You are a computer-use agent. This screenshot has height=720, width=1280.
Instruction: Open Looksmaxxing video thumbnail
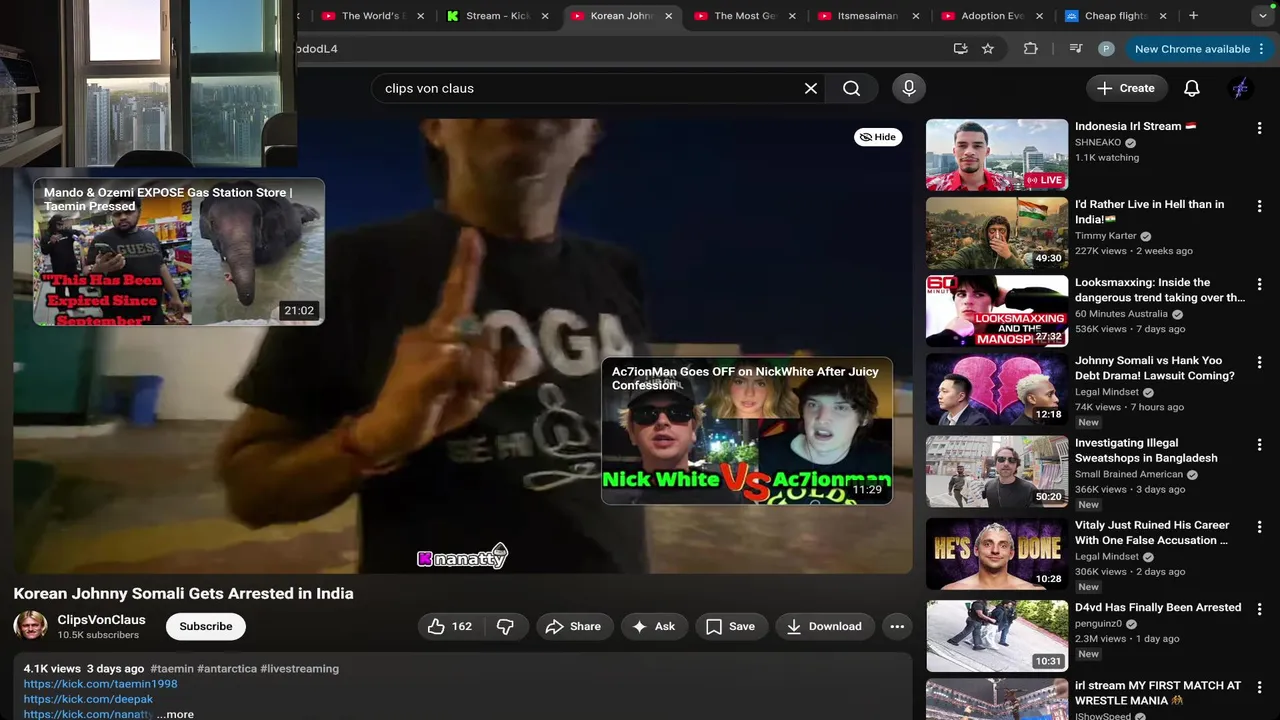[997, 311]
